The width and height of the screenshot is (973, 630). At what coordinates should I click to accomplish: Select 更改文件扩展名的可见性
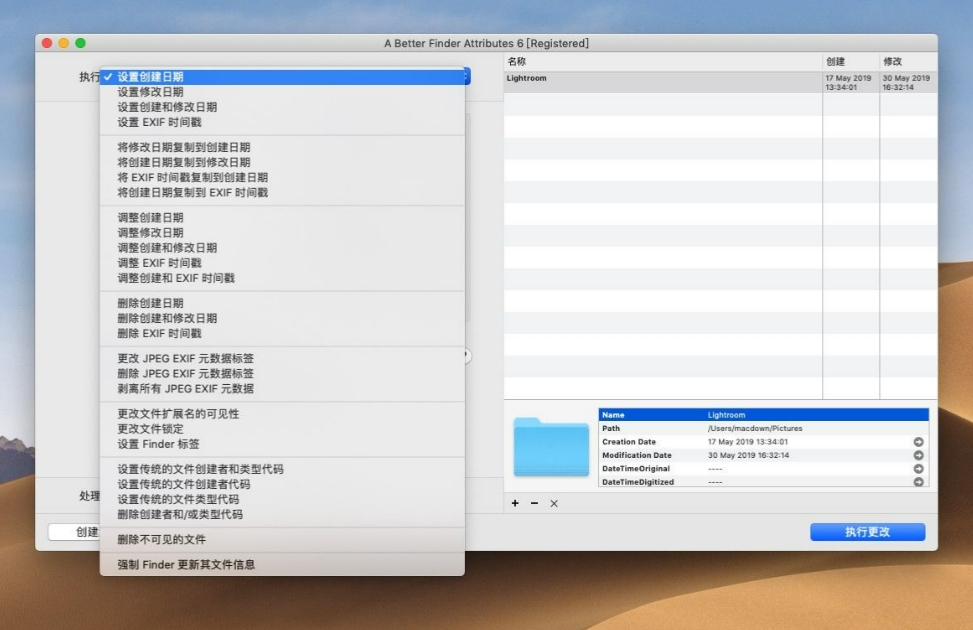(282, 414)
